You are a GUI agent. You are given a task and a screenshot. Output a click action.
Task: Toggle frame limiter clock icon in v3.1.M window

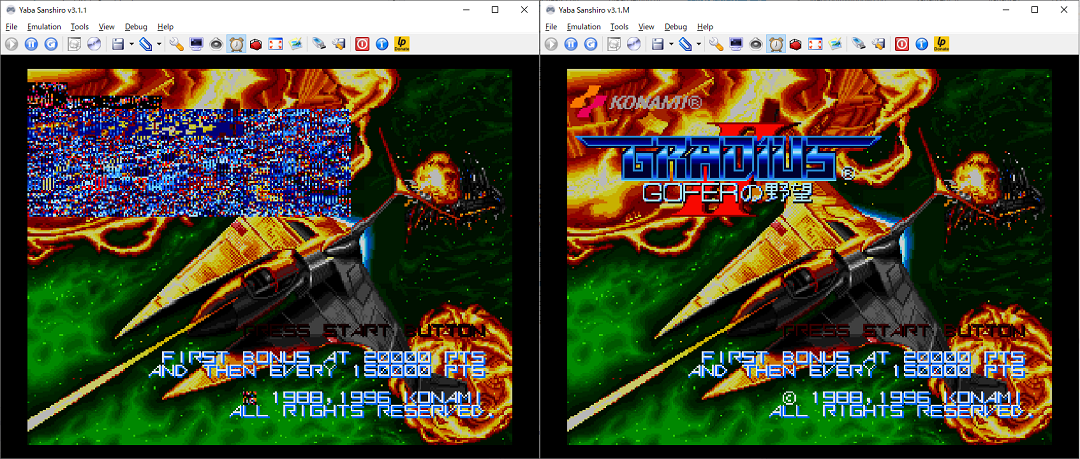[776, 44]
